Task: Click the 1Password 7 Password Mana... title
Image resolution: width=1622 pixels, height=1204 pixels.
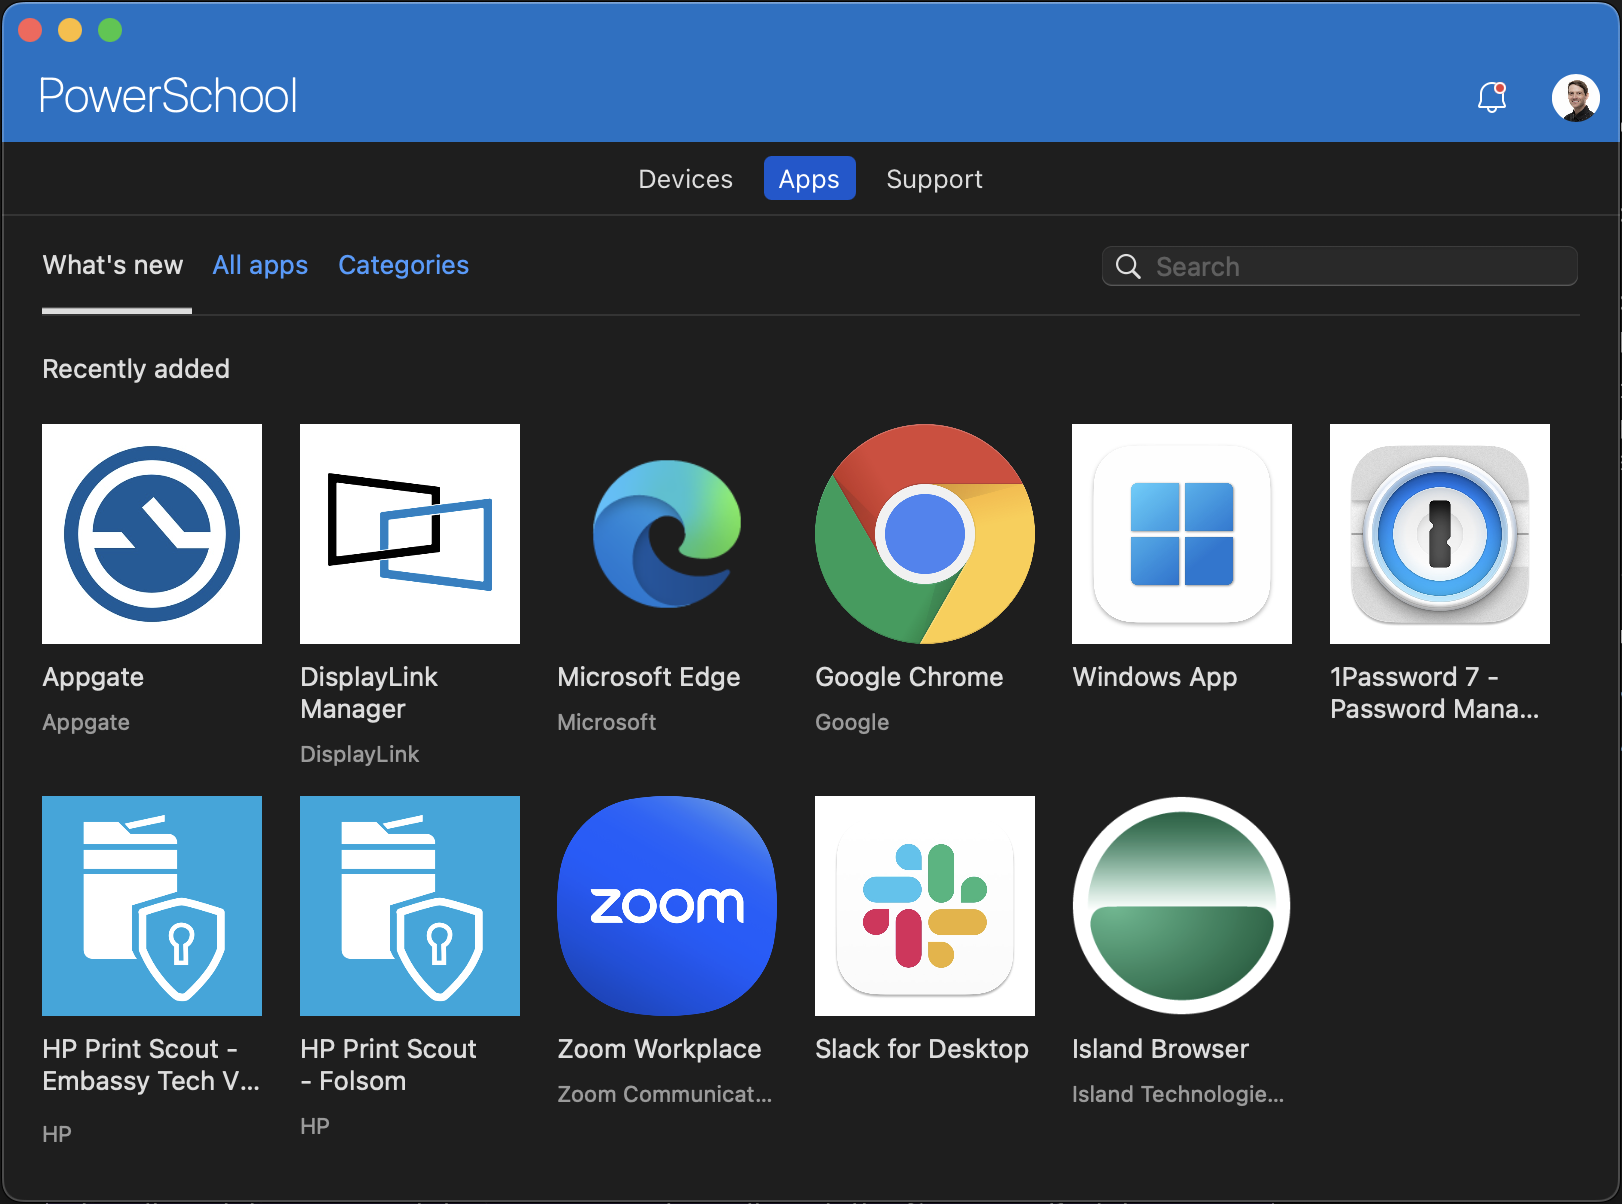Action: click(1434, 693)
